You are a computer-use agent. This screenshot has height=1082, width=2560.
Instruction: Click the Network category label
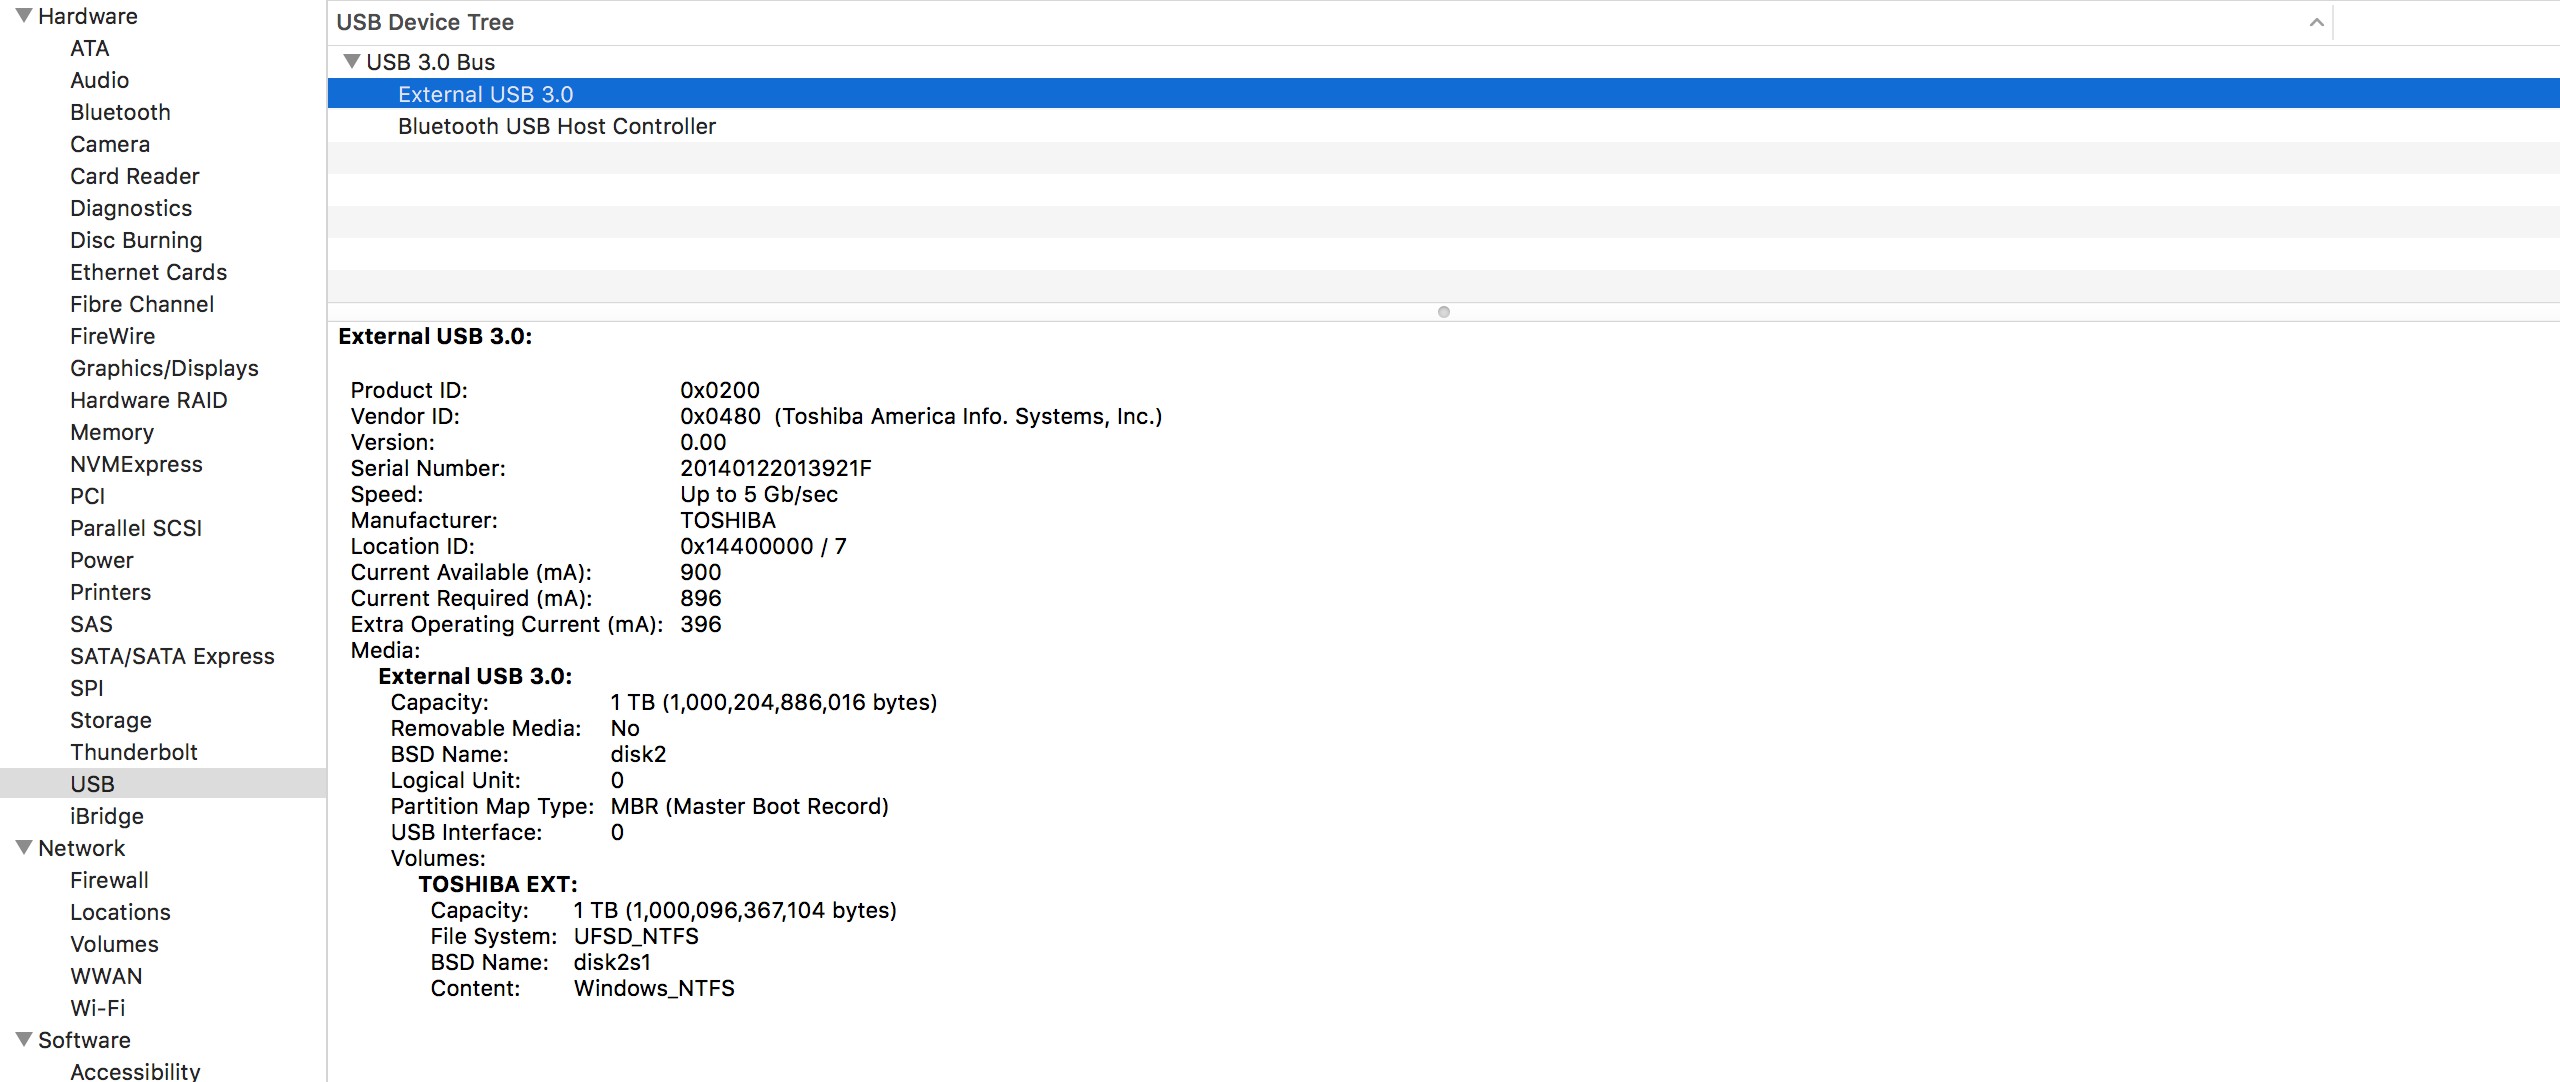coord(82,848)
